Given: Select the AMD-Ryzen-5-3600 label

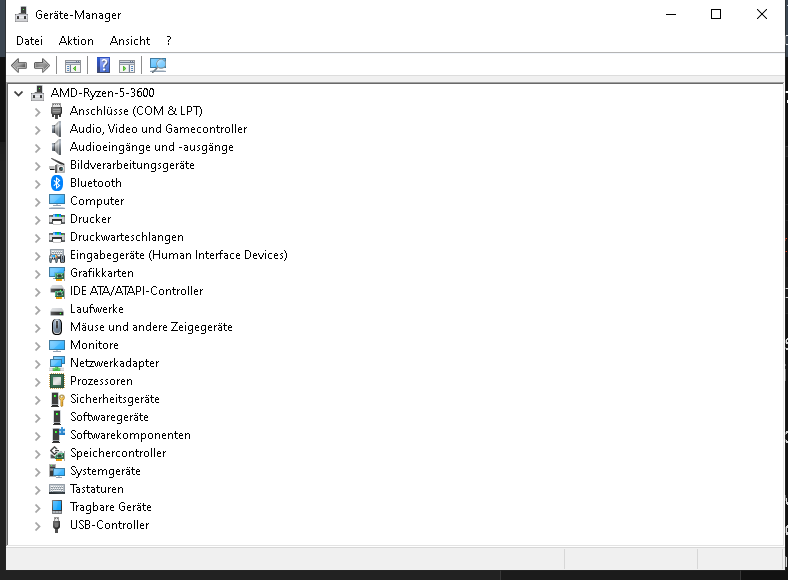Looking at the screenshot, I should coord(103,92).
